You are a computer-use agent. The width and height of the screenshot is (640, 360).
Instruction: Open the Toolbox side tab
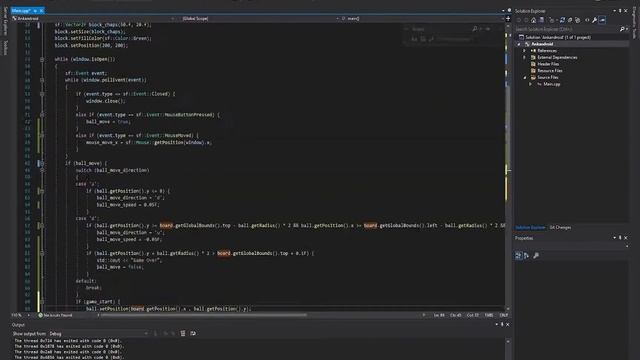[5, 48]
